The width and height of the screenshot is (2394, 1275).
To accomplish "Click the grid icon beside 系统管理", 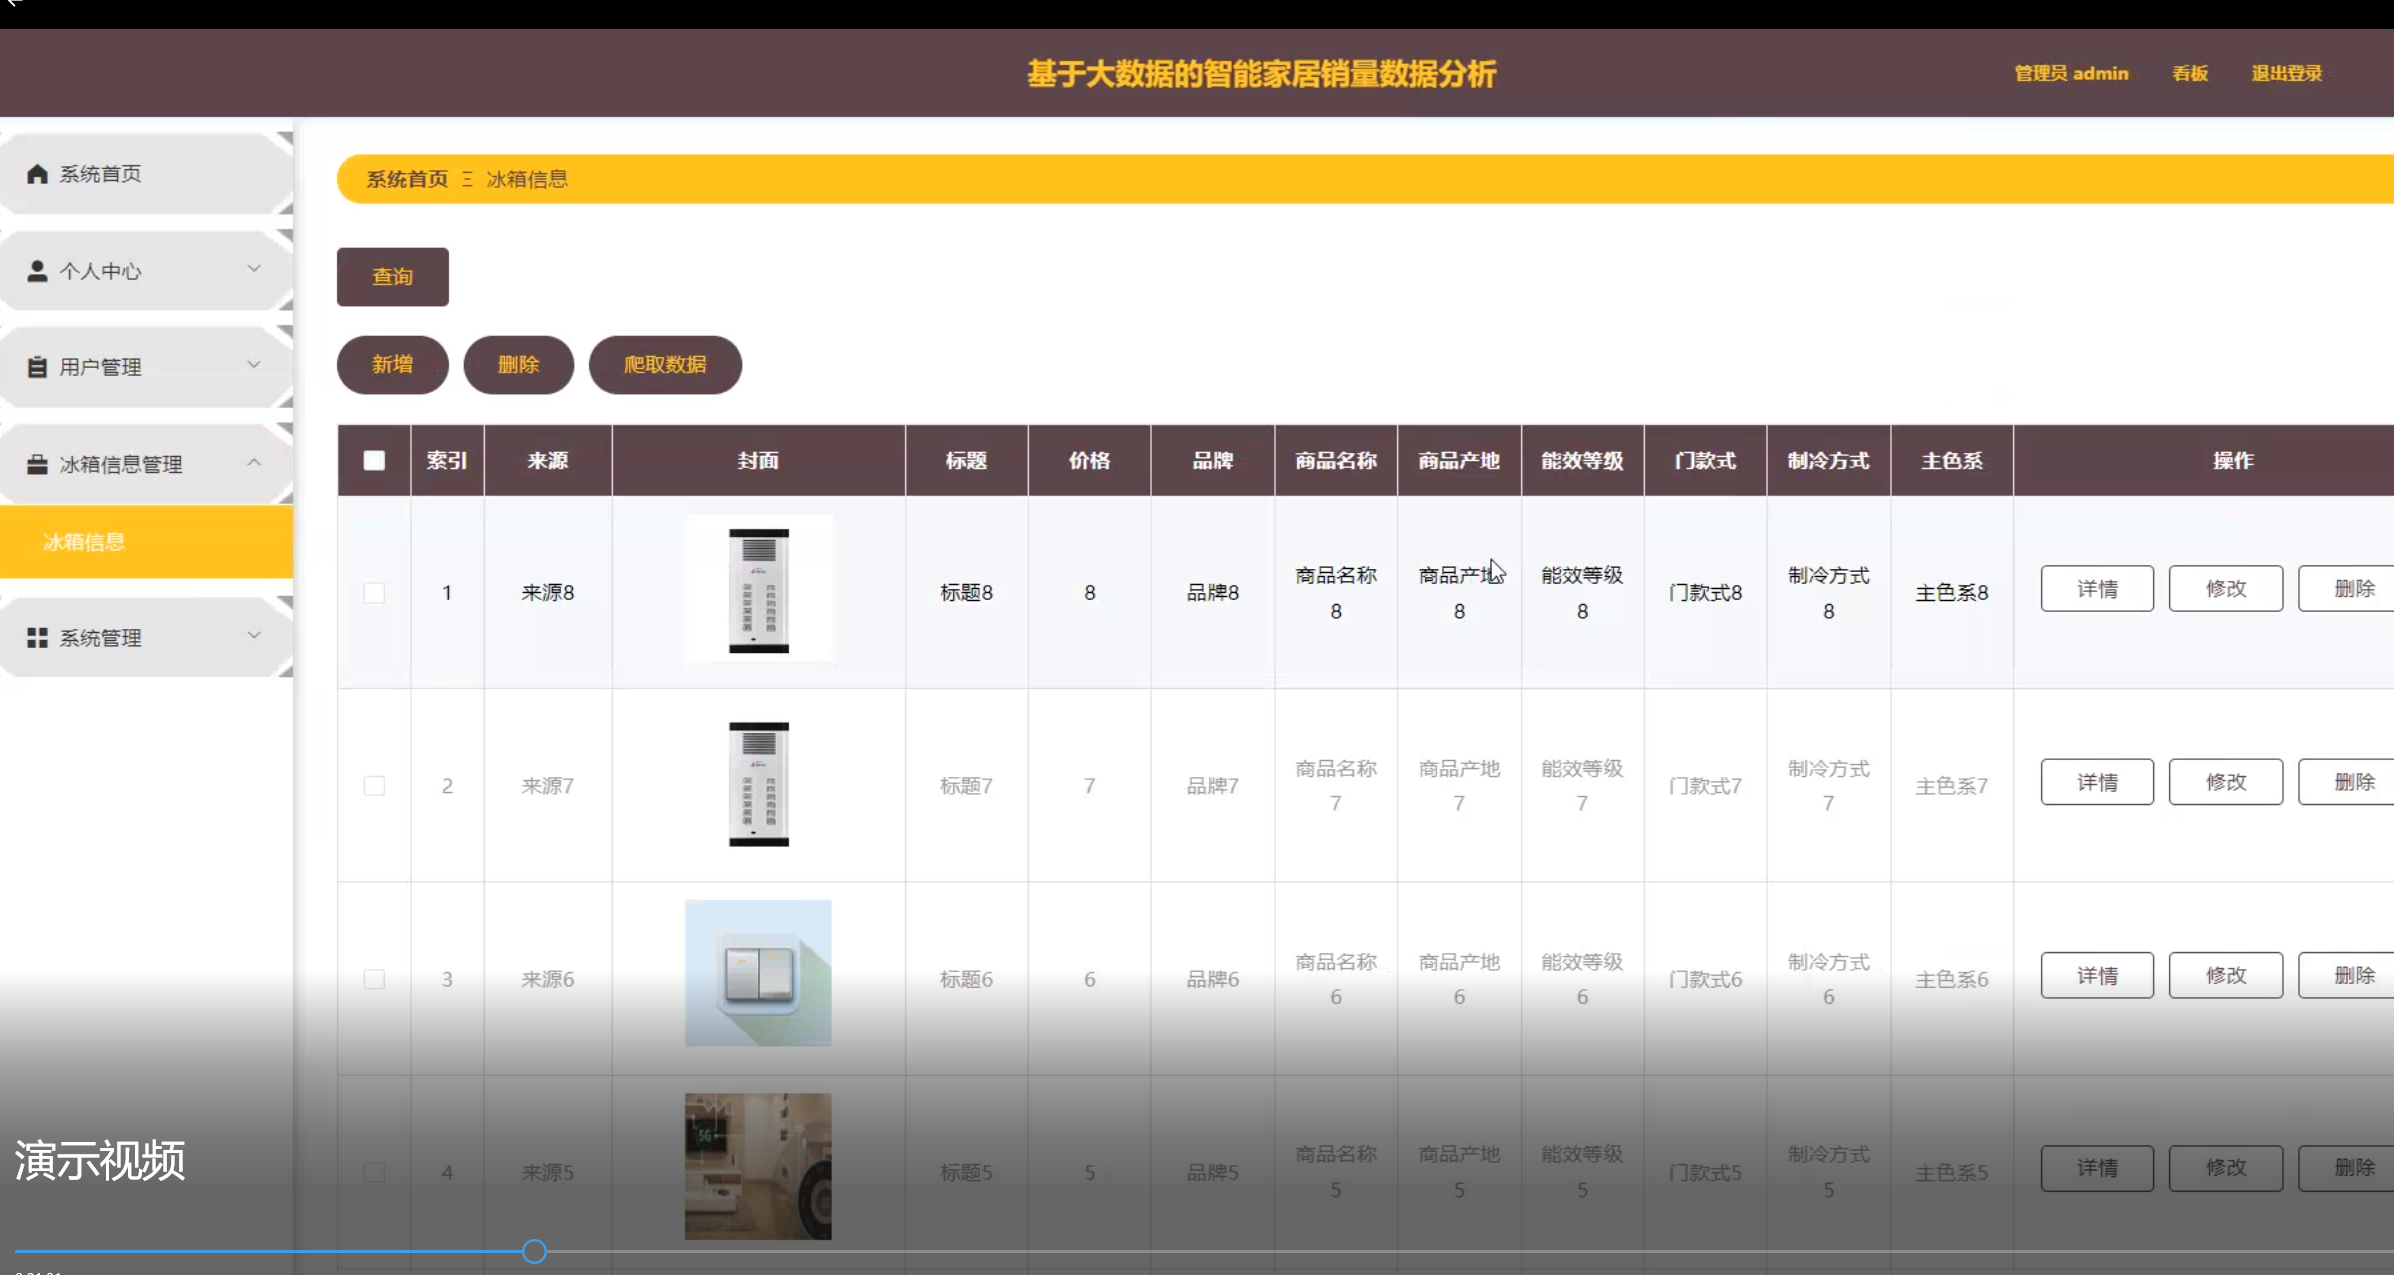I will (x=37, y=638).
